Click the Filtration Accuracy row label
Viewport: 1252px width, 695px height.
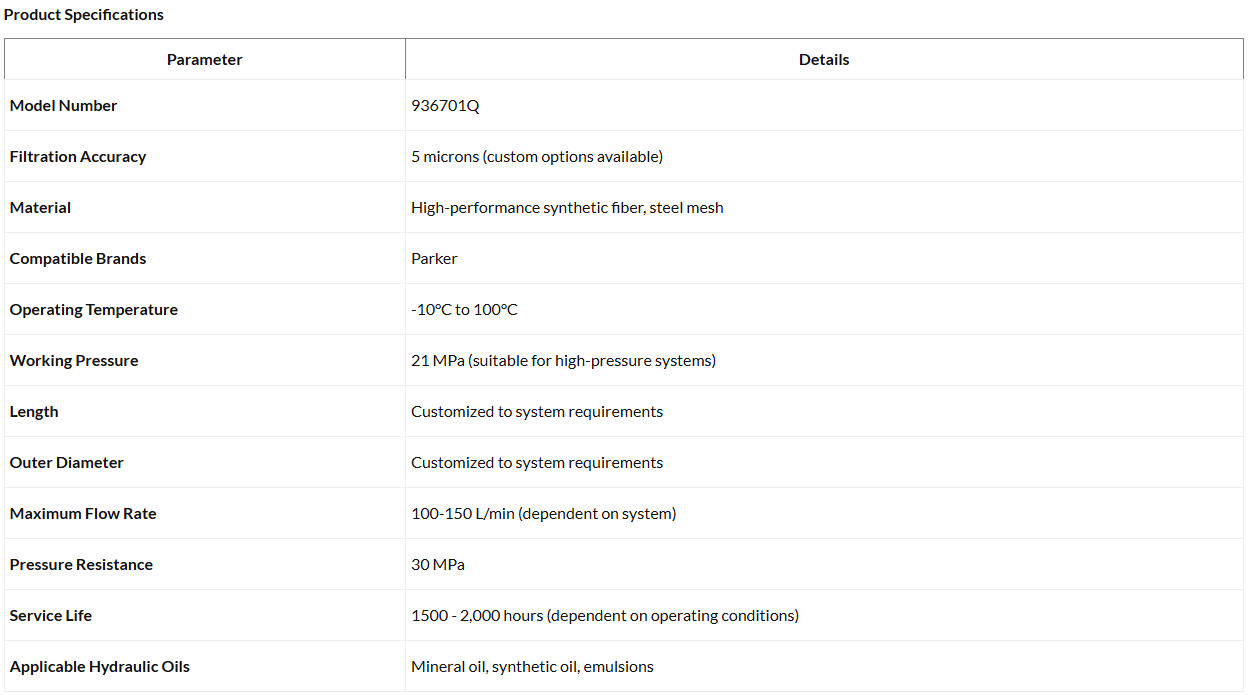78,157
